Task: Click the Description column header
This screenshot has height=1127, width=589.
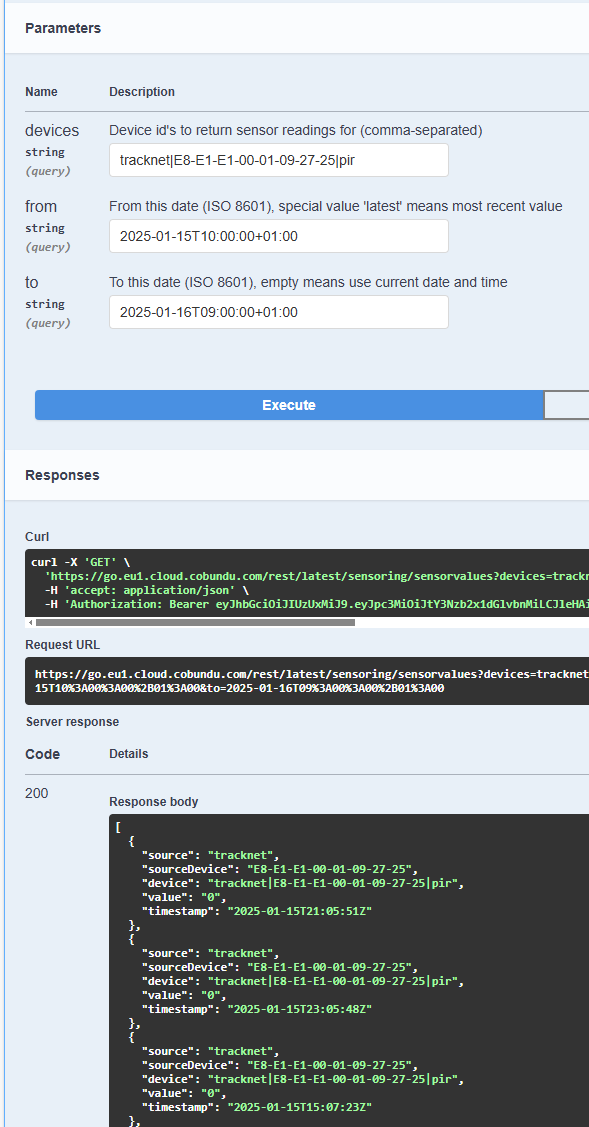Action: coord(142,92)
